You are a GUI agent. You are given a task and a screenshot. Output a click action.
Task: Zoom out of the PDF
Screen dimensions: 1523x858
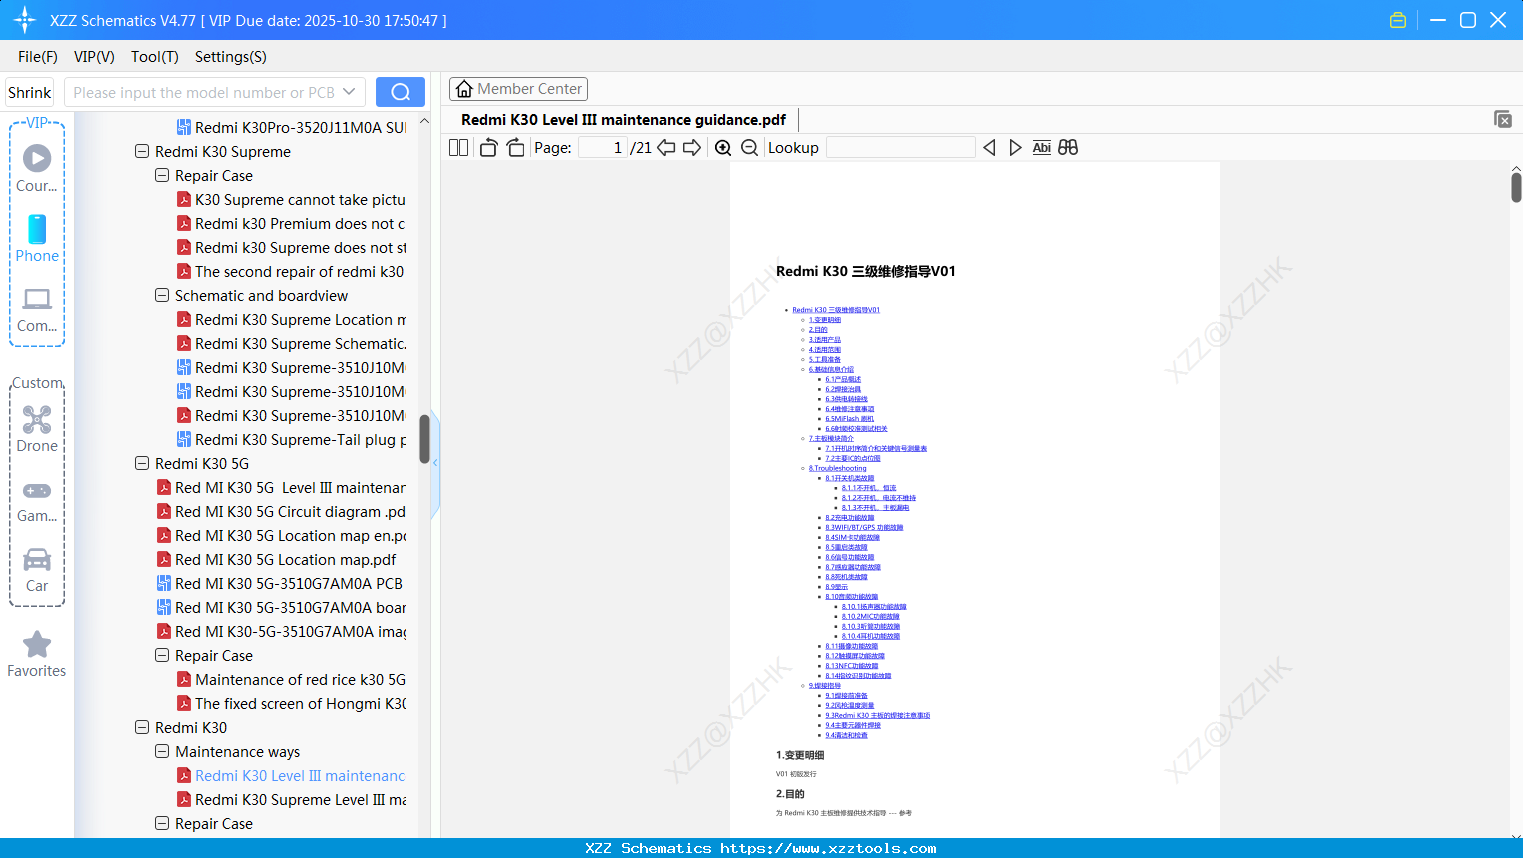click(x=749, y=148)
